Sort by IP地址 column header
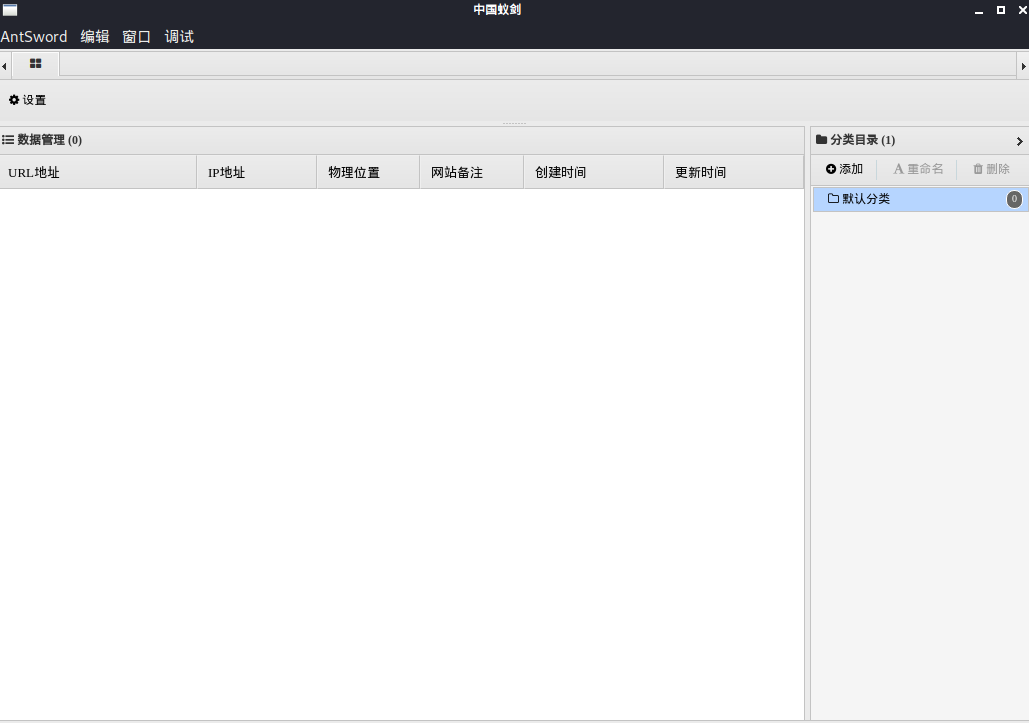The image size is (1029, 723). coord(257,173)
